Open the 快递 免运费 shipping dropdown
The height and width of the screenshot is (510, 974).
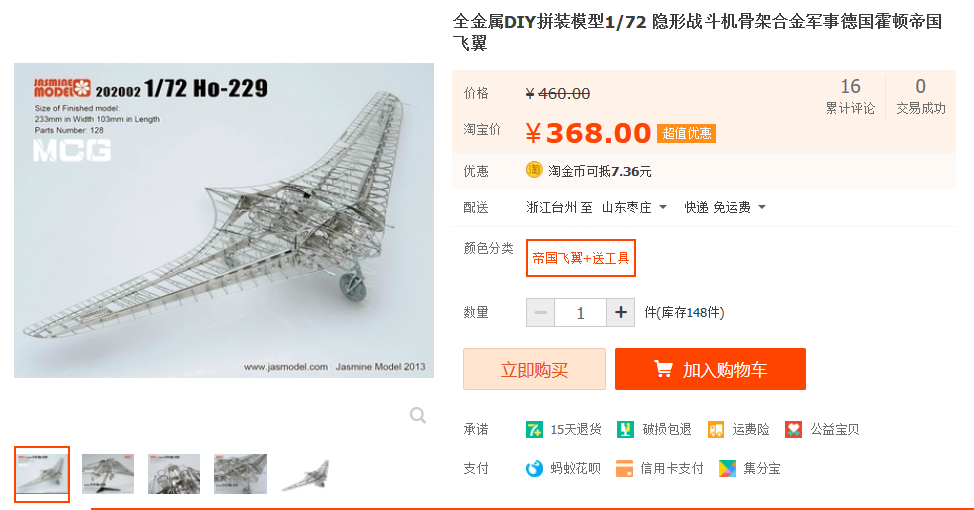pos(725,207)
